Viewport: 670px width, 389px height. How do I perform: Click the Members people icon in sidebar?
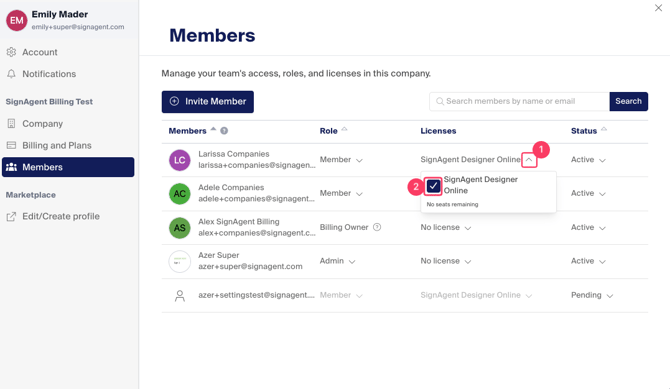point(12,167)
